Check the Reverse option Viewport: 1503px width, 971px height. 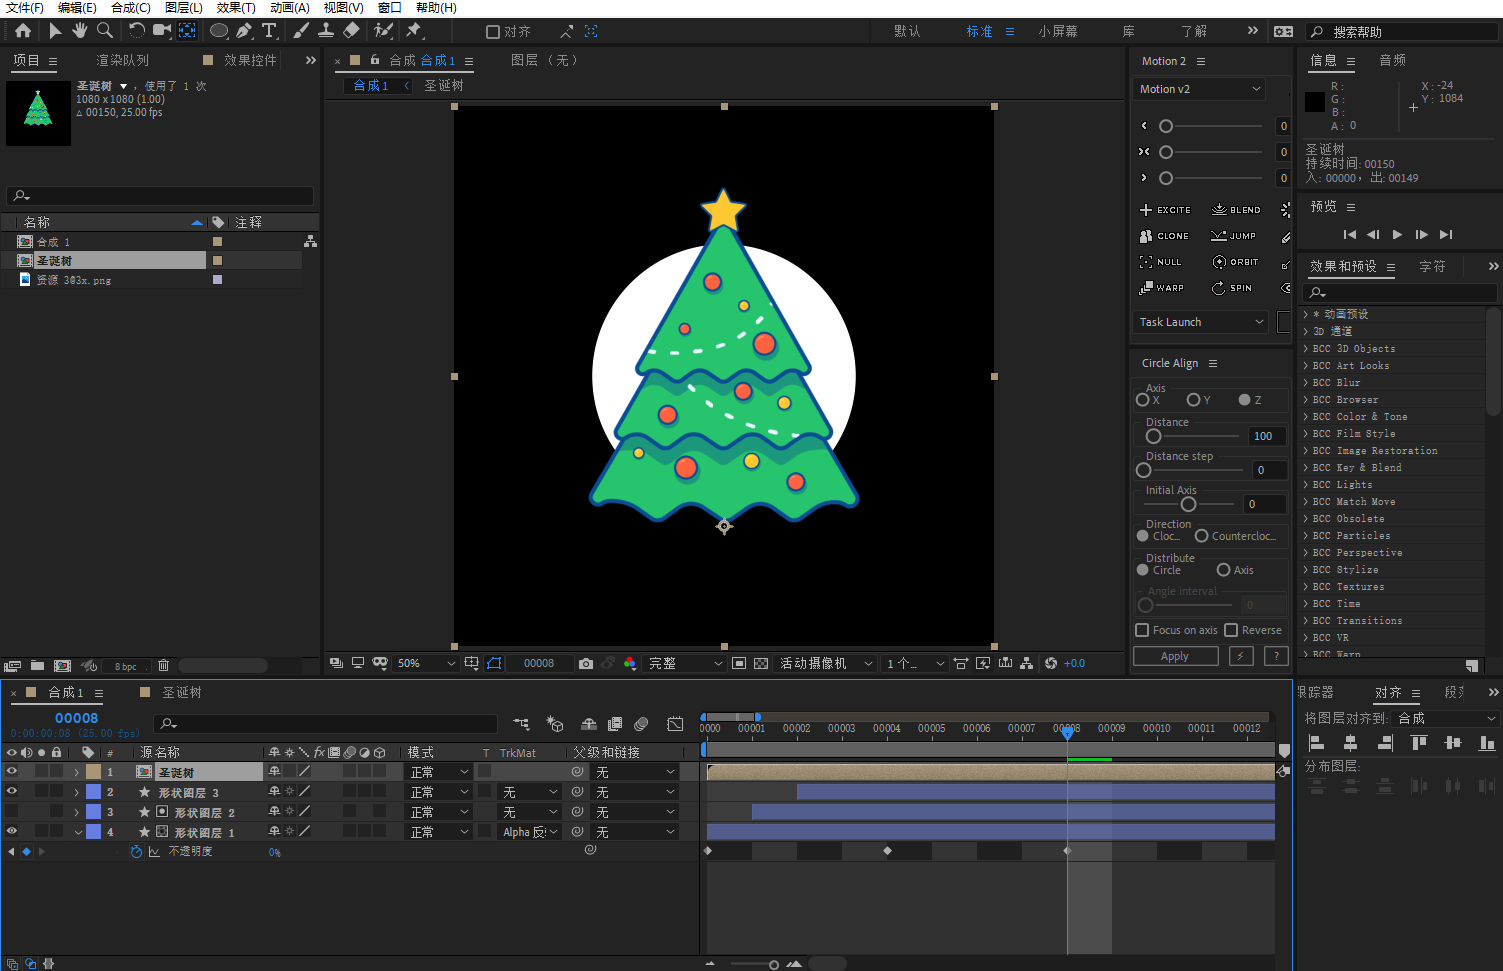pos(1231,630)
